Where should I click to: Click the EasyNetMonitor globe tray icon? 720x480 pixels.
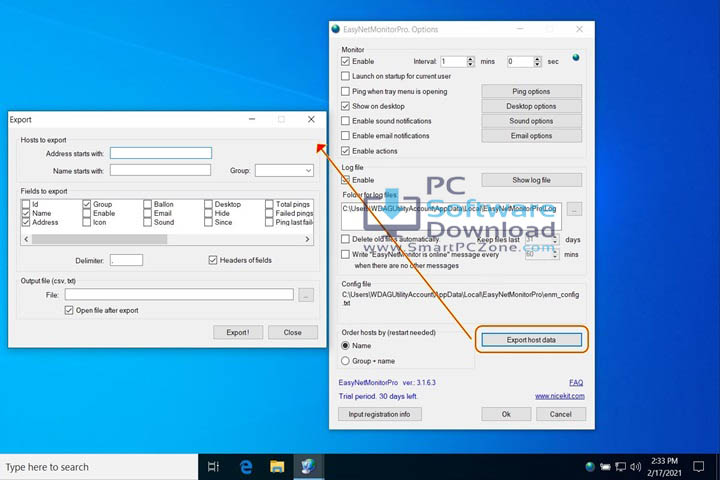click(590, 467)
